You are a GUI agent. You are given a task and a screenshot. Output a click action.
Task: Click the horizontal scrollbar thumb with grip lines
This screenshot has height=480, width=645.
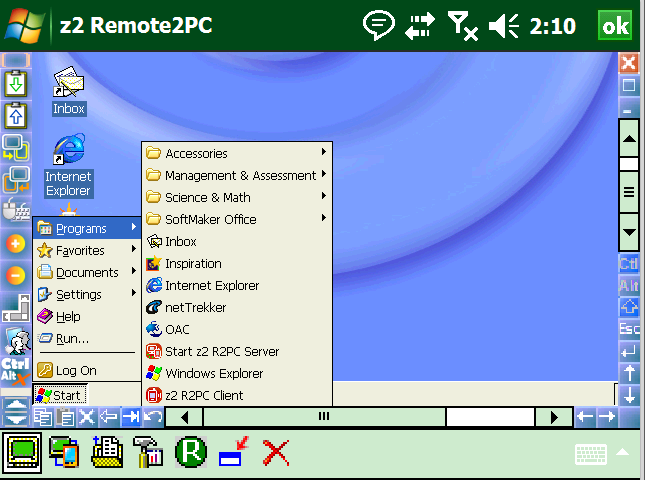click(x=324, y=417)
